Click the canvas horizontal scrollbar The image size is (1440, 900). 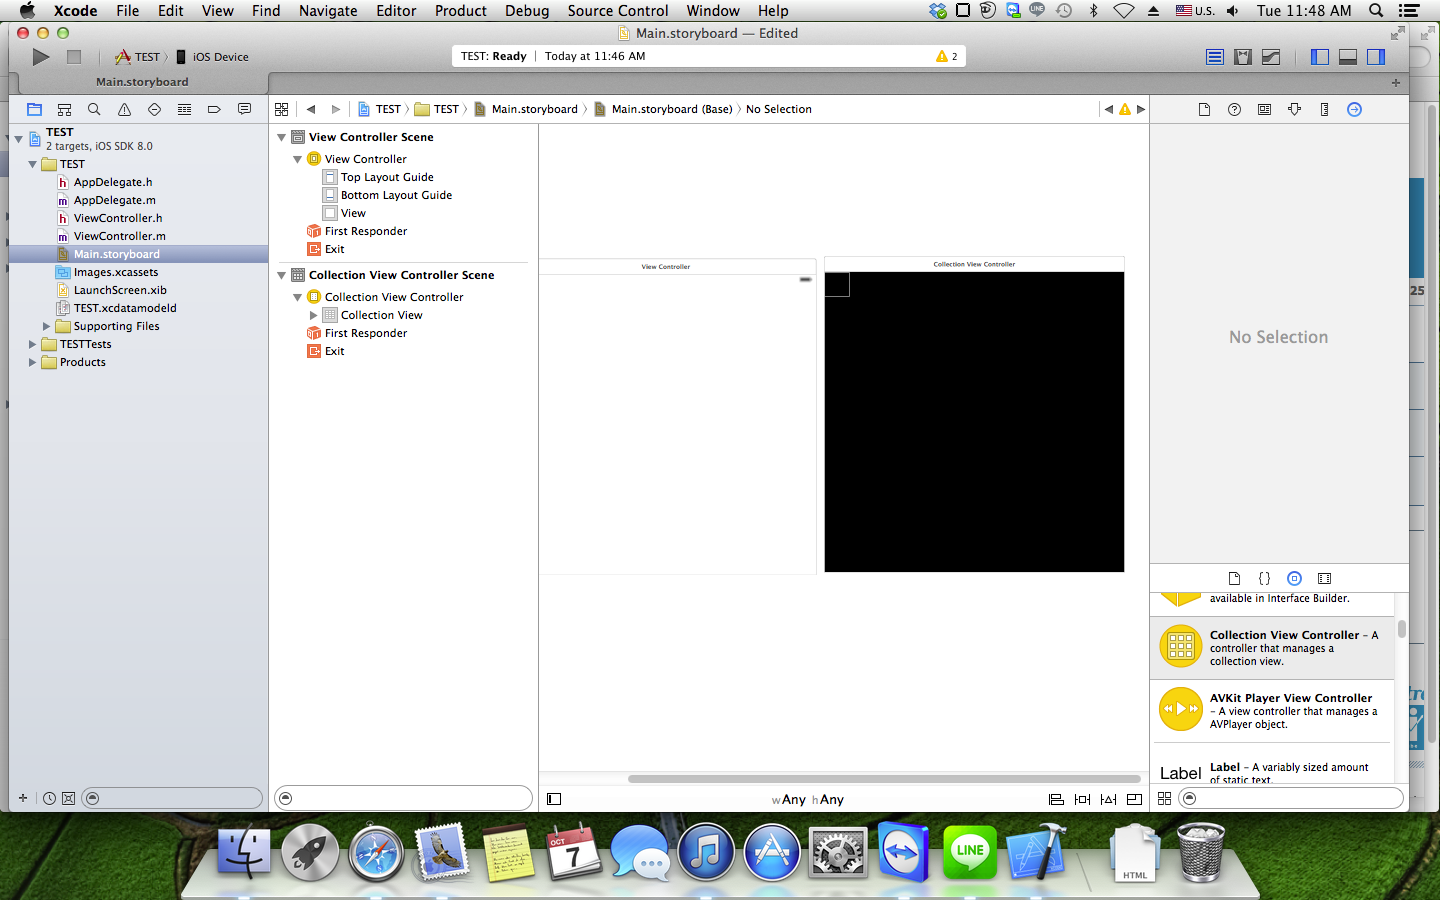884,778
